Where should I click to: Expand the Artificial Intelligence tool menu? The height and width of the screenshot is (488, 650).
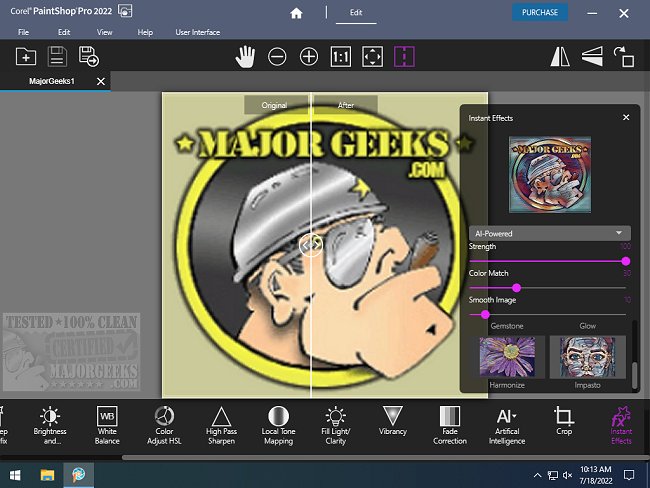(507, 425)
